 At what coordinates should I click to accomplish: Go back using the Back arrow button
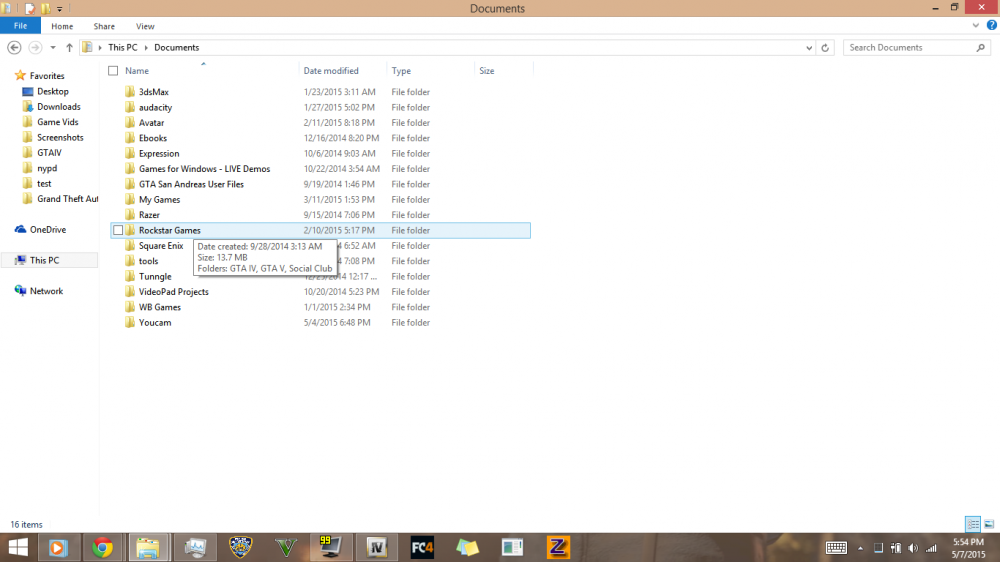tap(14, 47)
